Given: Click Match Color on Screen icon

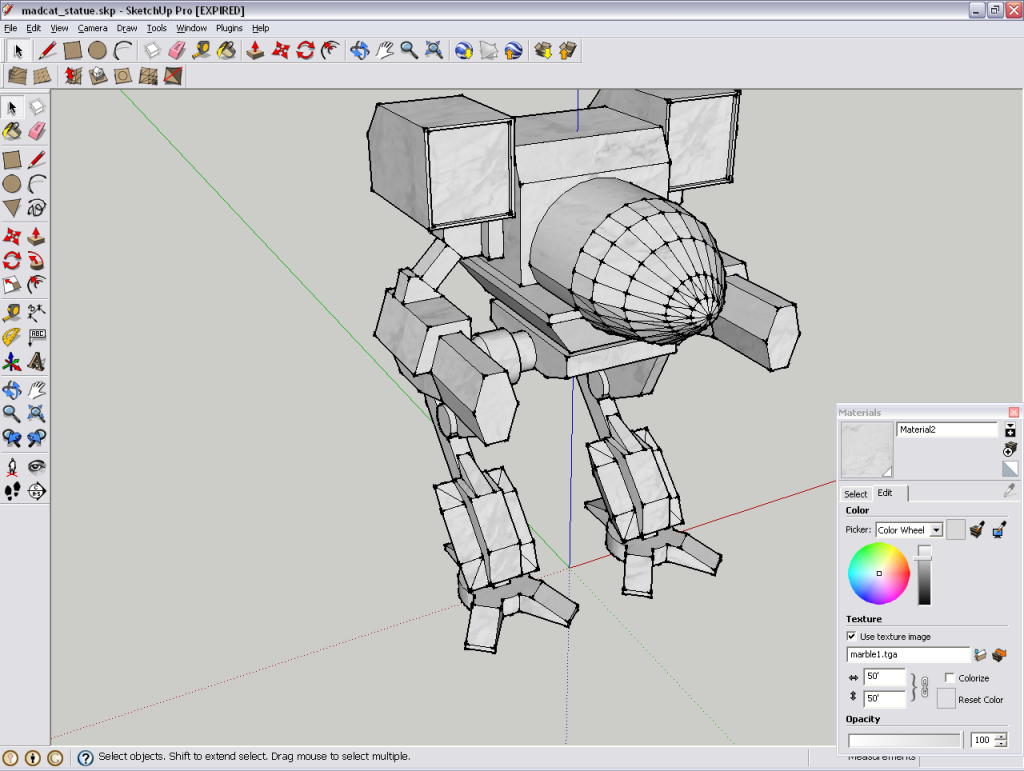Looking at the screenshot, I should point(999,529).
